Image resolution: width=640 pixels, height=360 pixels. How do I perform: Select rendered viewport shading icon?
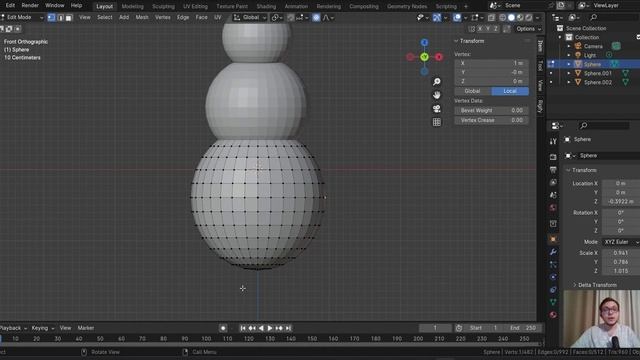(529, 18)
